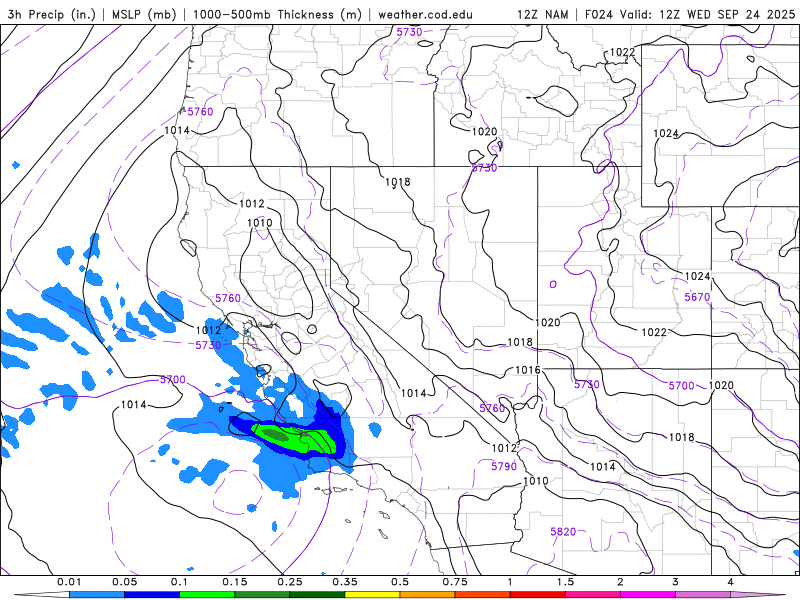Select the yellow 0.35–0.5 legend swatch
Image resolution: width=800 pixels, height=600 pixels.
[372, 595]
